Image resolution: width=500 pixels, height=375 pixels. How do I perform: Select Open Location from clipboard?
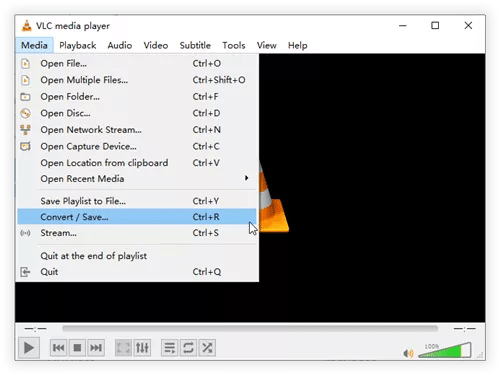[137, 163]
